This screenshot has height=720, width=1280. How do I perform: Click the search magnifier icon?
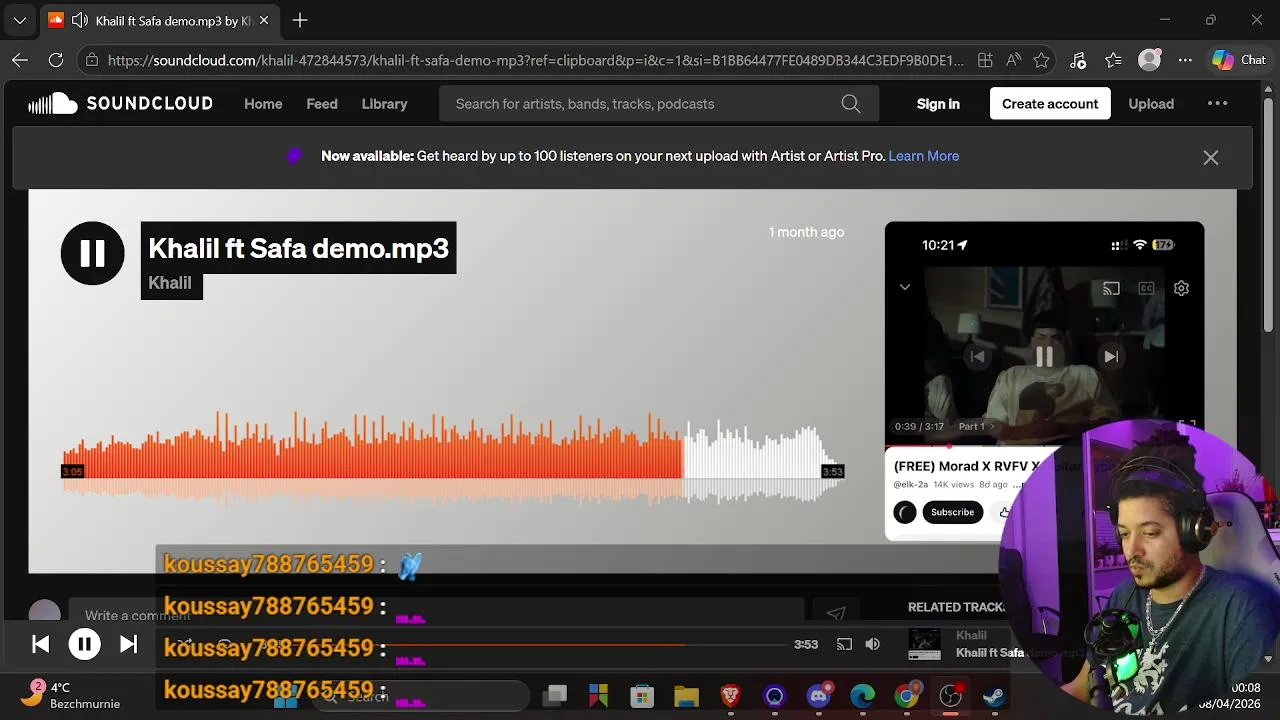(x=851, y=104)
